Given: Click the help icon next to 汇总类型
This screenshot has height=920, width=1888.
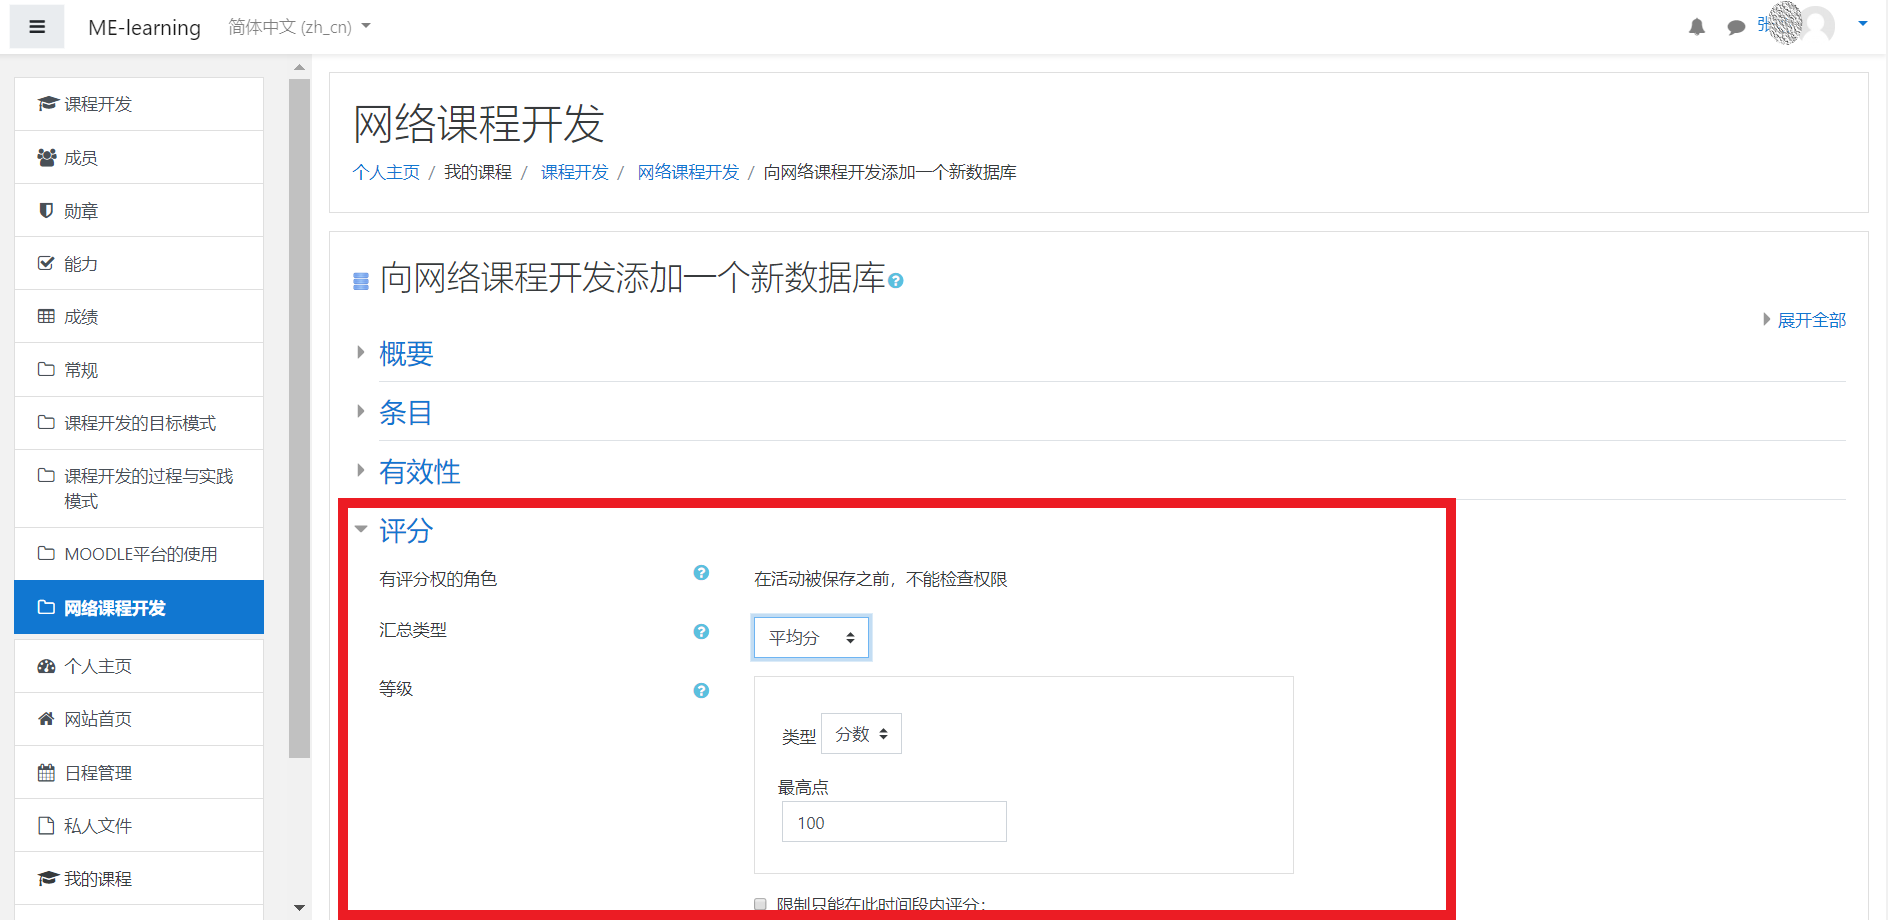Looking at the screenshot, I should click(700, 632).
